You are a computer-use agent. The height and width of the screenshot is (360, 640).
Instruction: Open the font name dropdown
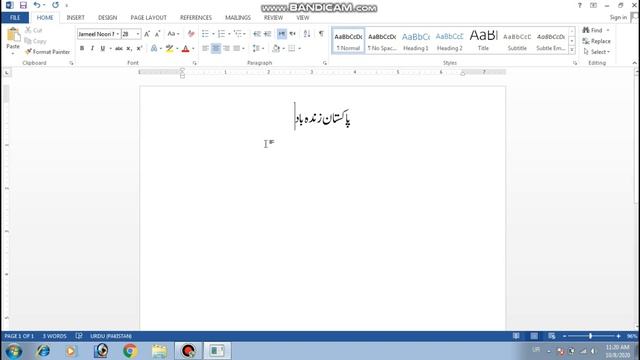click(x=118, y=34)
